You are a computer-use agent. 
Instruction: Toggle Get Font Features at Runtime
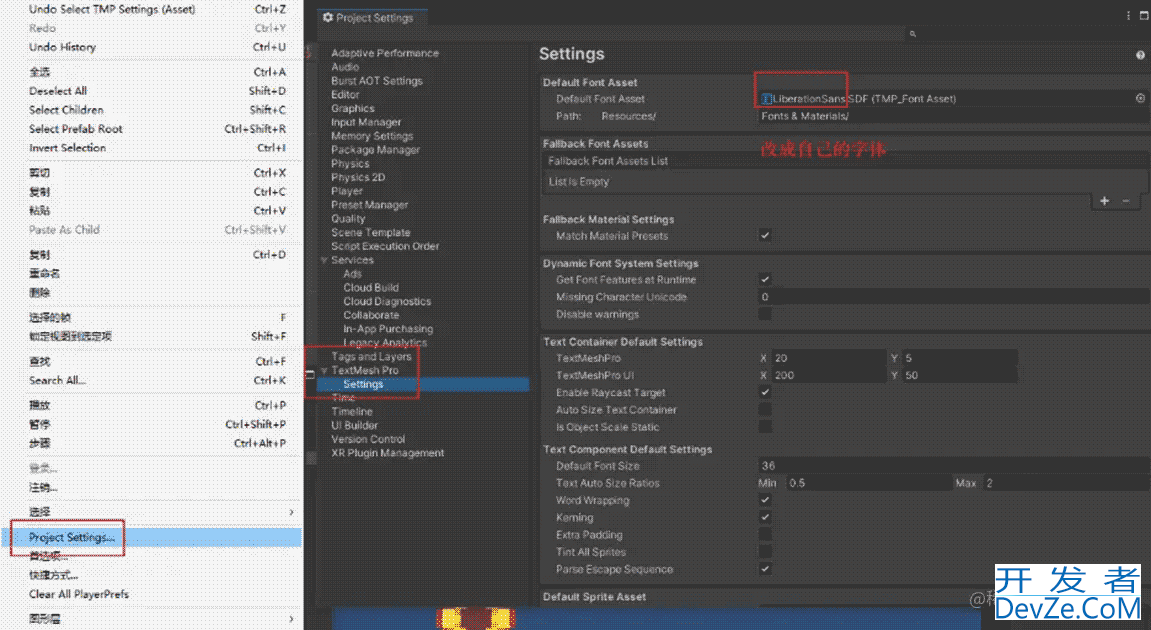[x=765, y=279]
